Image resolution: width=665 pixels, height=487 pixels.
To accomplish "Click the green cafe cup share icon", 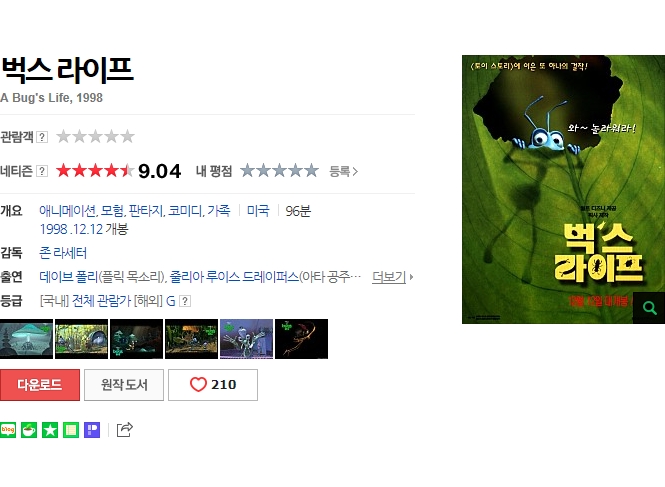I will [29, 430].
